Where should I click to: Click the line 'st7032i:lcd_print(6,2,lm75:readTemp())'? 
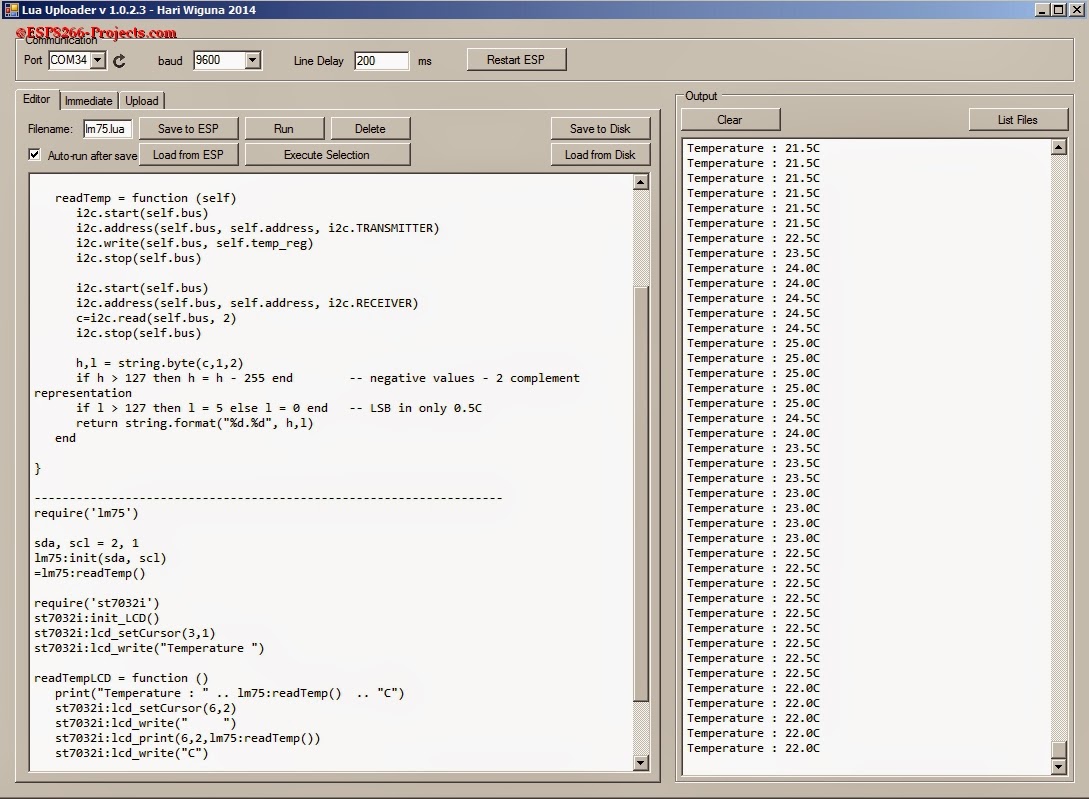[x=188, y=738]
